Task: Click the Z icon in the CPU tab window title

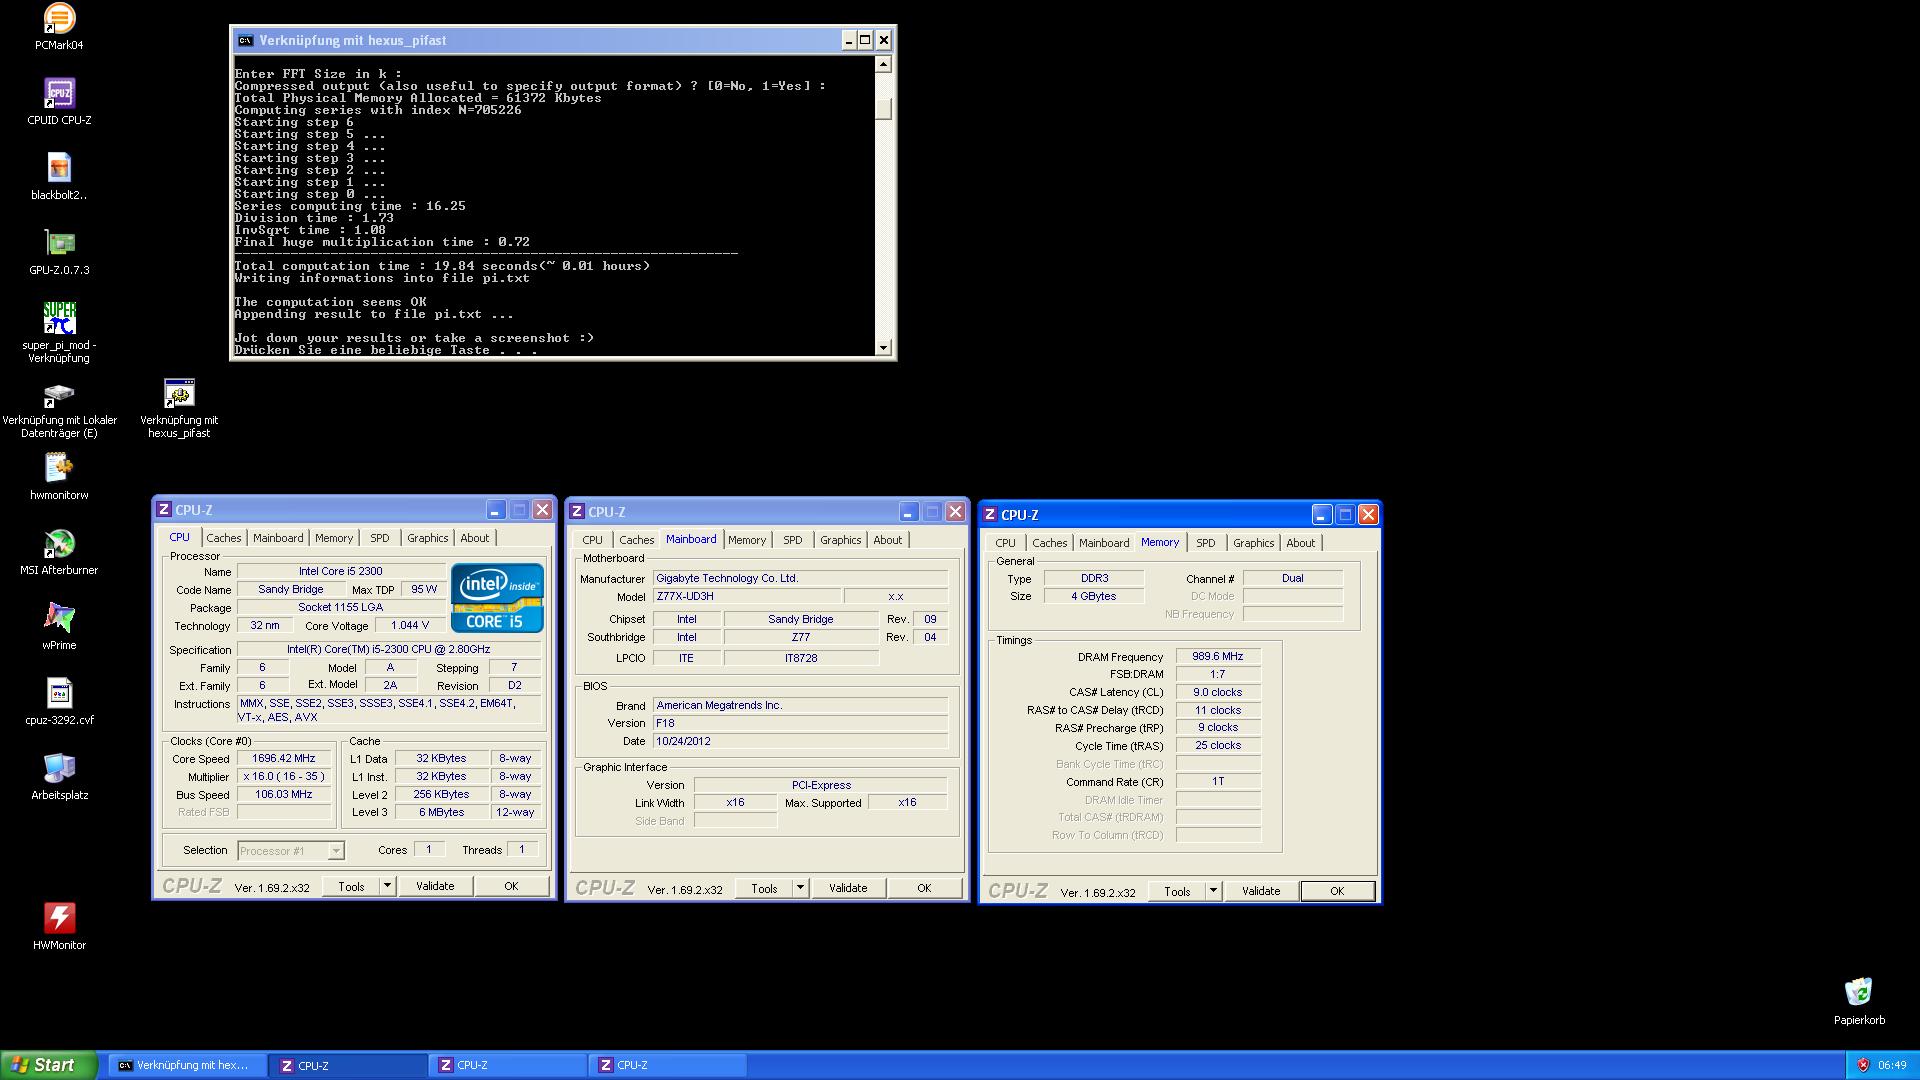Action: pyautogui.click(x=164, y=510)
